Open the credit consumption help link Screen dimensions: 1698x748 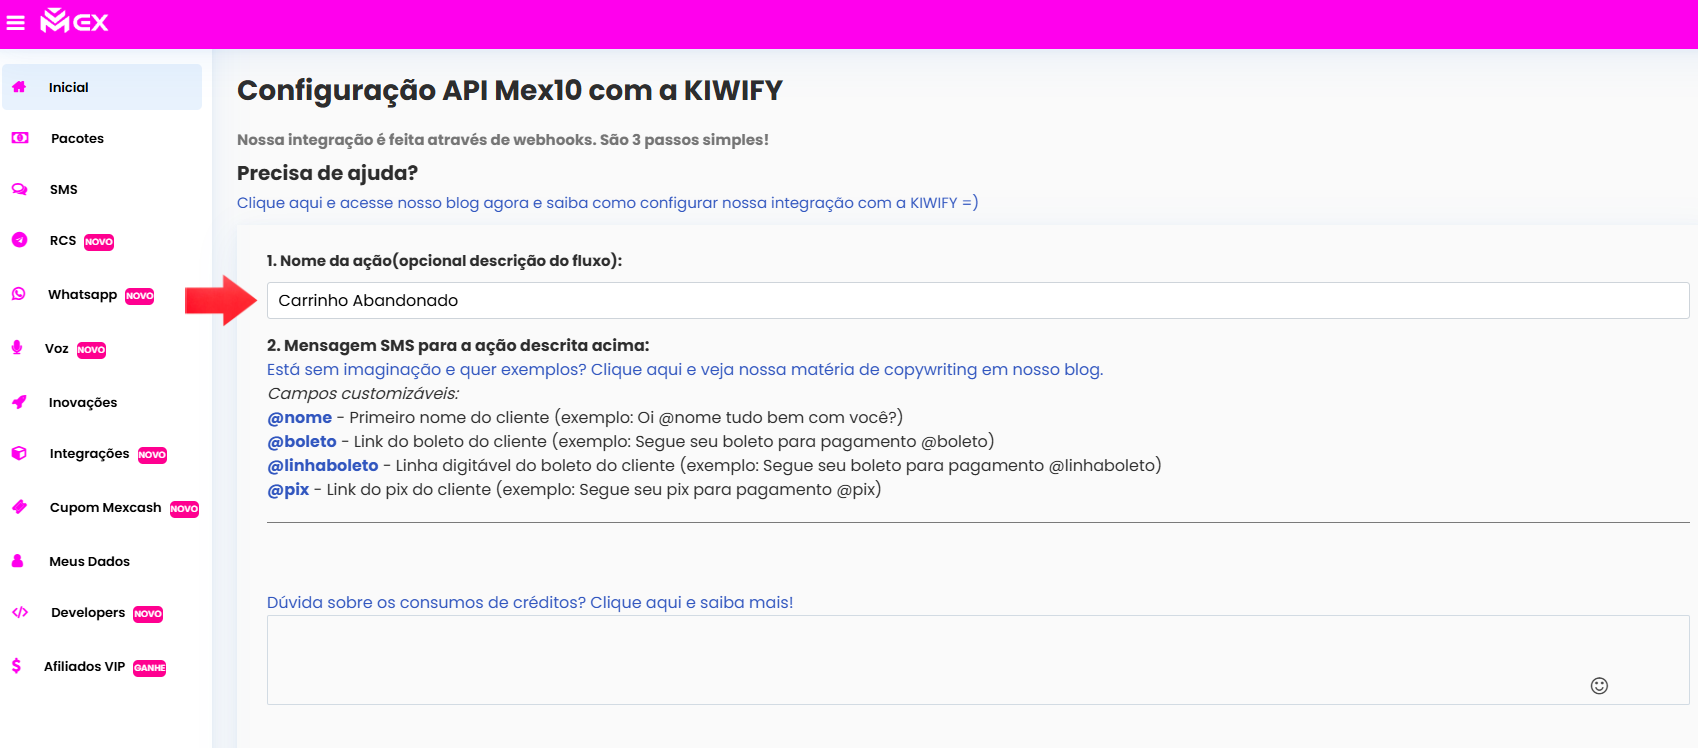point(530,602)
